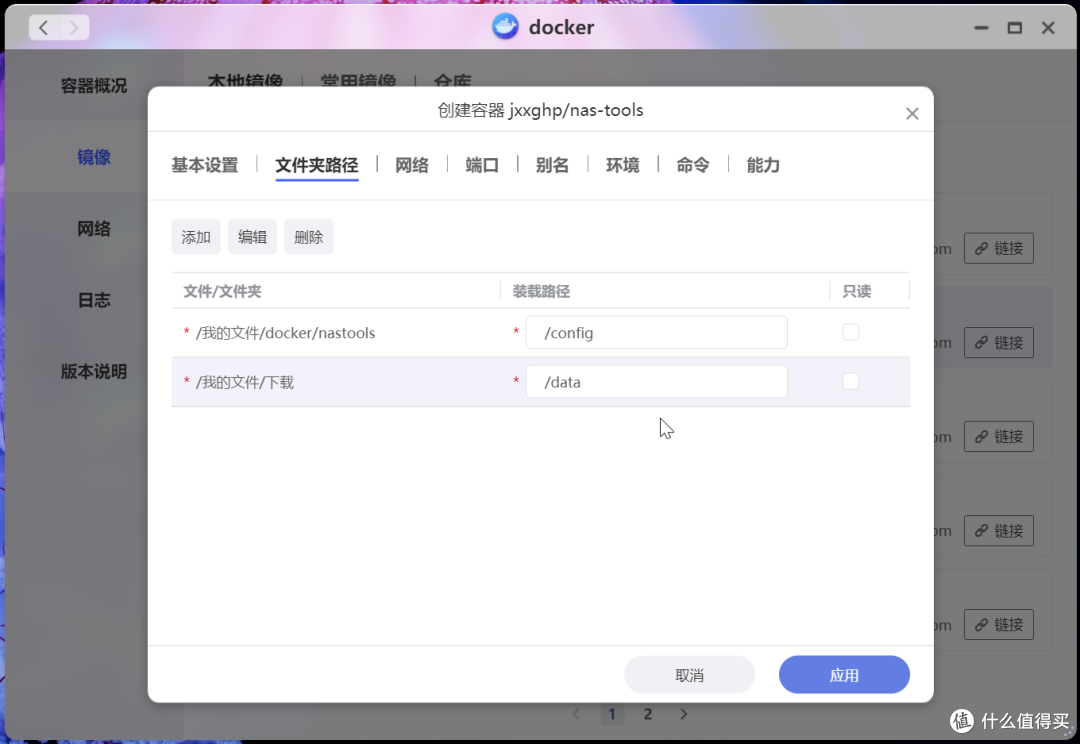Enable read-only for /config mount
Screen dimensions: 1080x744
pos(851,332)
